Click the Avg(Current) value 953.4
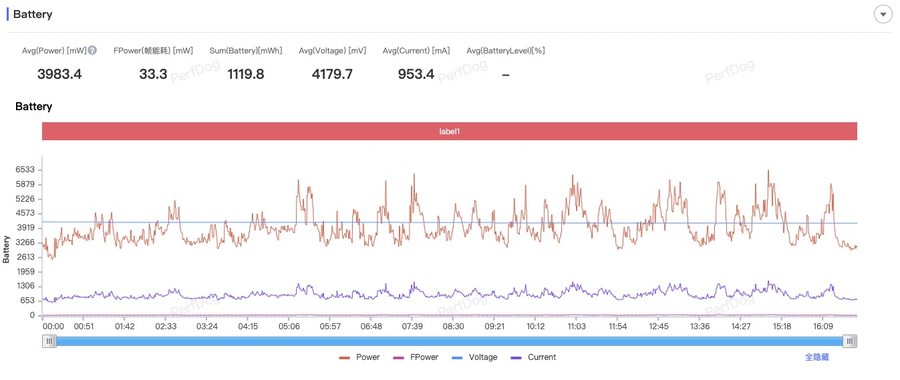The height and width of the screenshot is (380, 900). tap(416, 73)
